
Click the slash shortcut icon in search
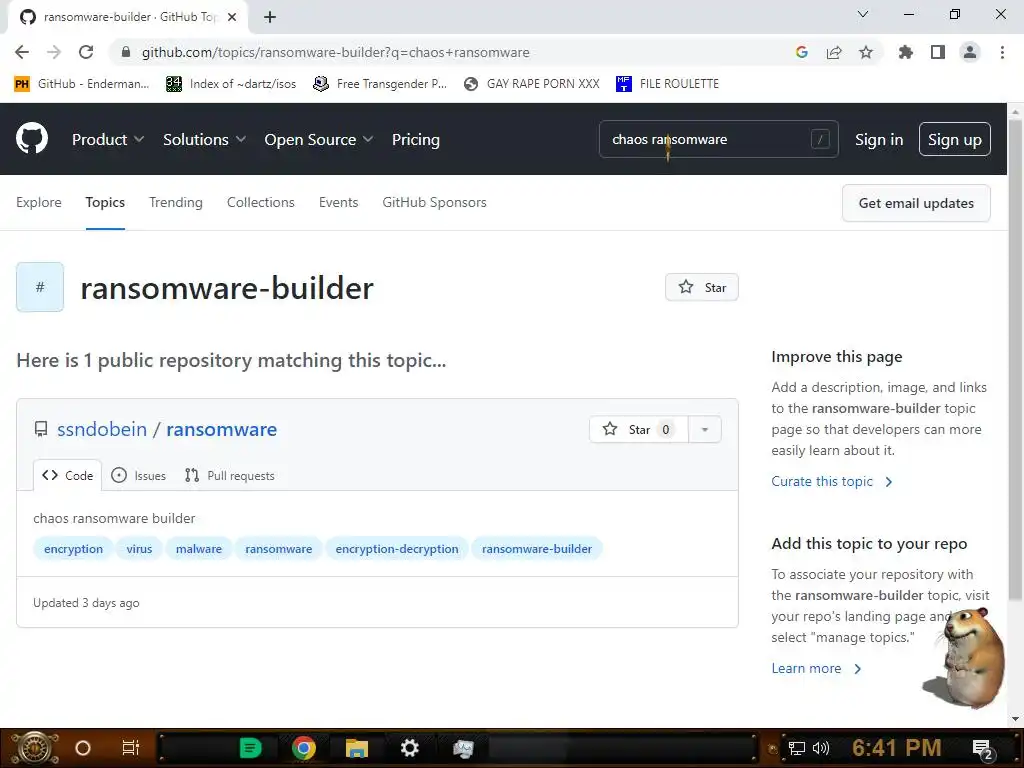click(x=820, y=139)
